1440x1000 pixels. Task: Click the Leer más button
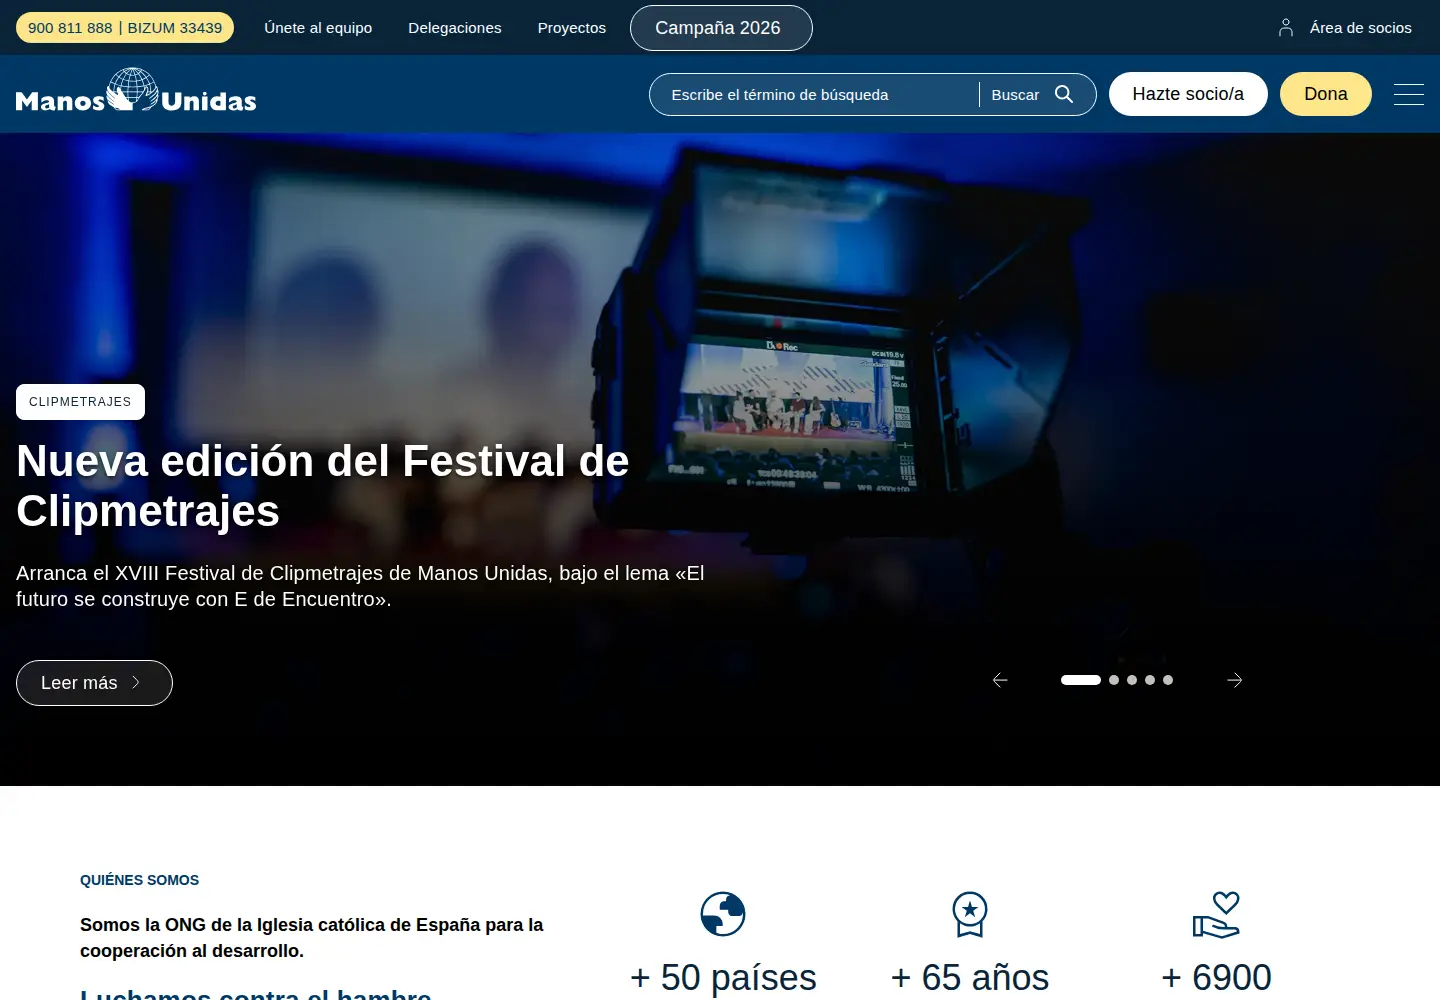94,683
